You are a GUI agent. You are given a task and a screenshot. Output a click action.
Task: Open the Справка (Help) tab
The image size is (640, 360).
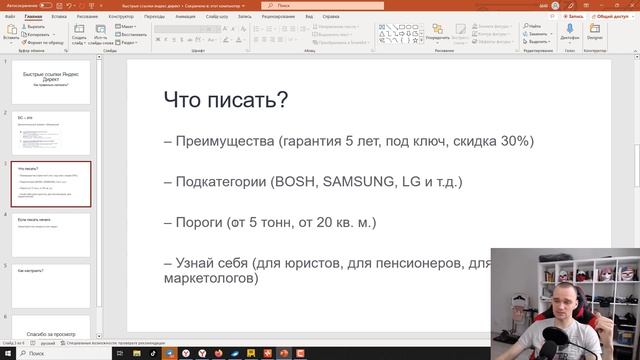tap(331, 17)
